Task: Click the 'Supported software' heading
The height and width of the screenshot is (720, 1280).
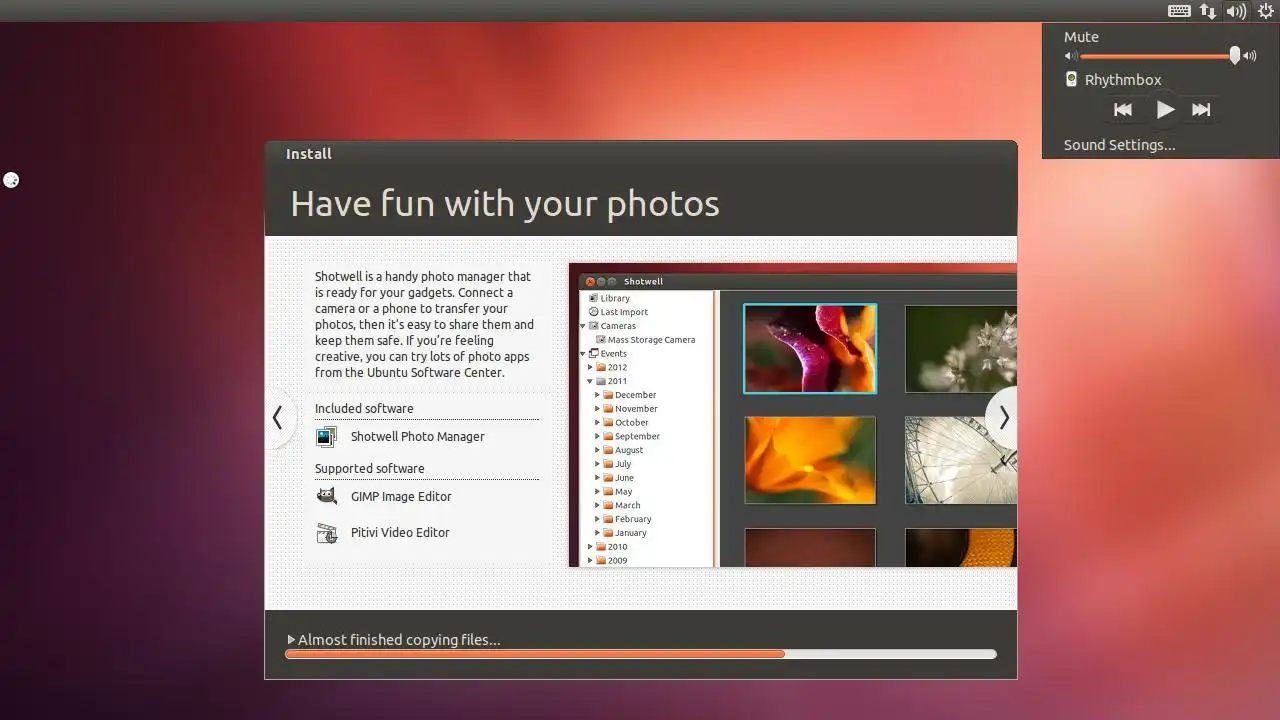Action: 370,469
